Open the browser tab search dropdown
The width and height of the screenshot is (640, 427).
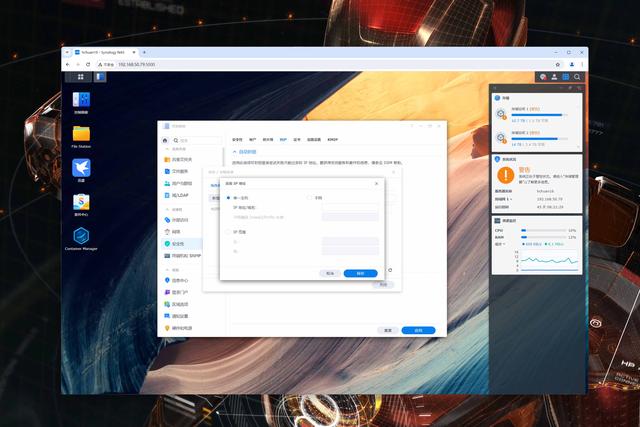pos(67,52)
